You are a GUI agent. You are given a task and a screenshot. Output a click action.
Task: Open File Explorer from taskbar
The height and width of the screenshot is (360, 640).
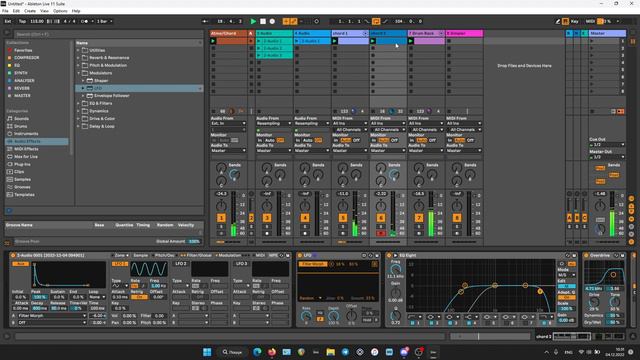click(x=331, y=352)
